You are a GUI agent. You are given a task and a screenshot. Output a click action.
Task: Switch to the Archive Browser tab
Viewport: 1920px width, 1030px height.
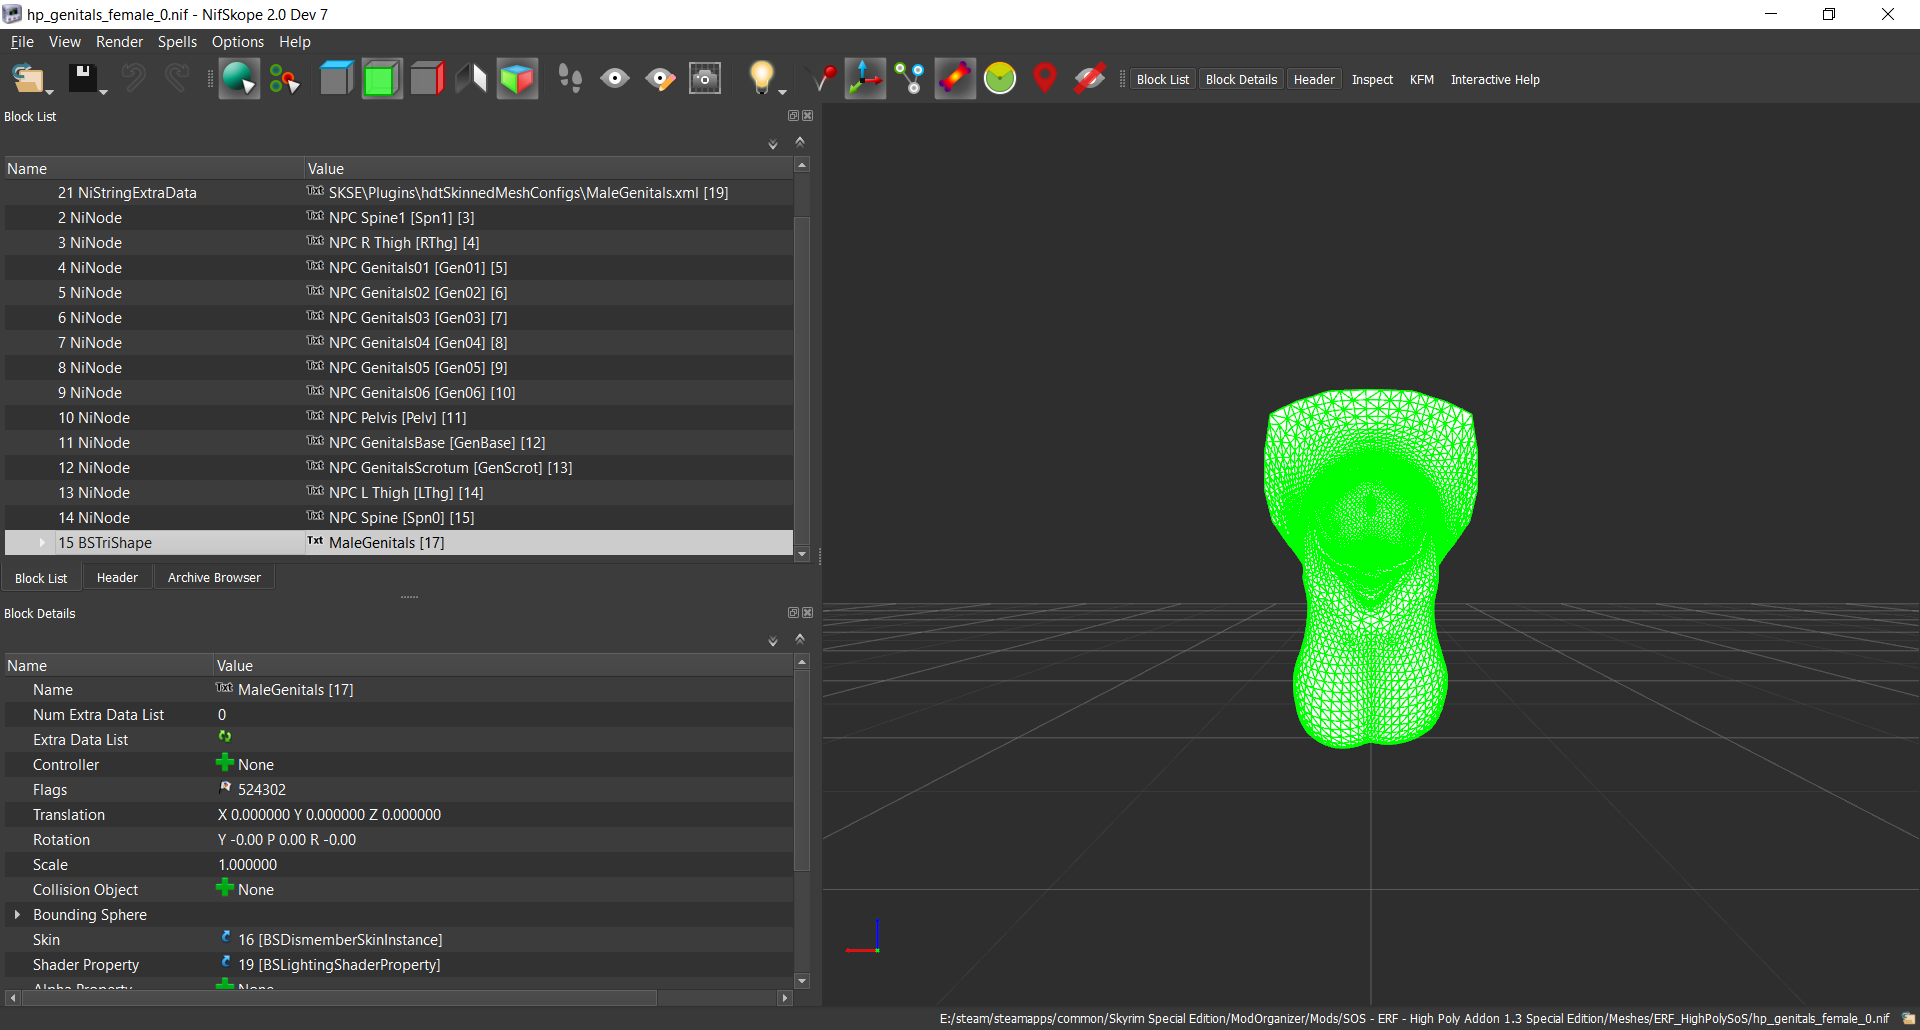(x=214, y=578)
